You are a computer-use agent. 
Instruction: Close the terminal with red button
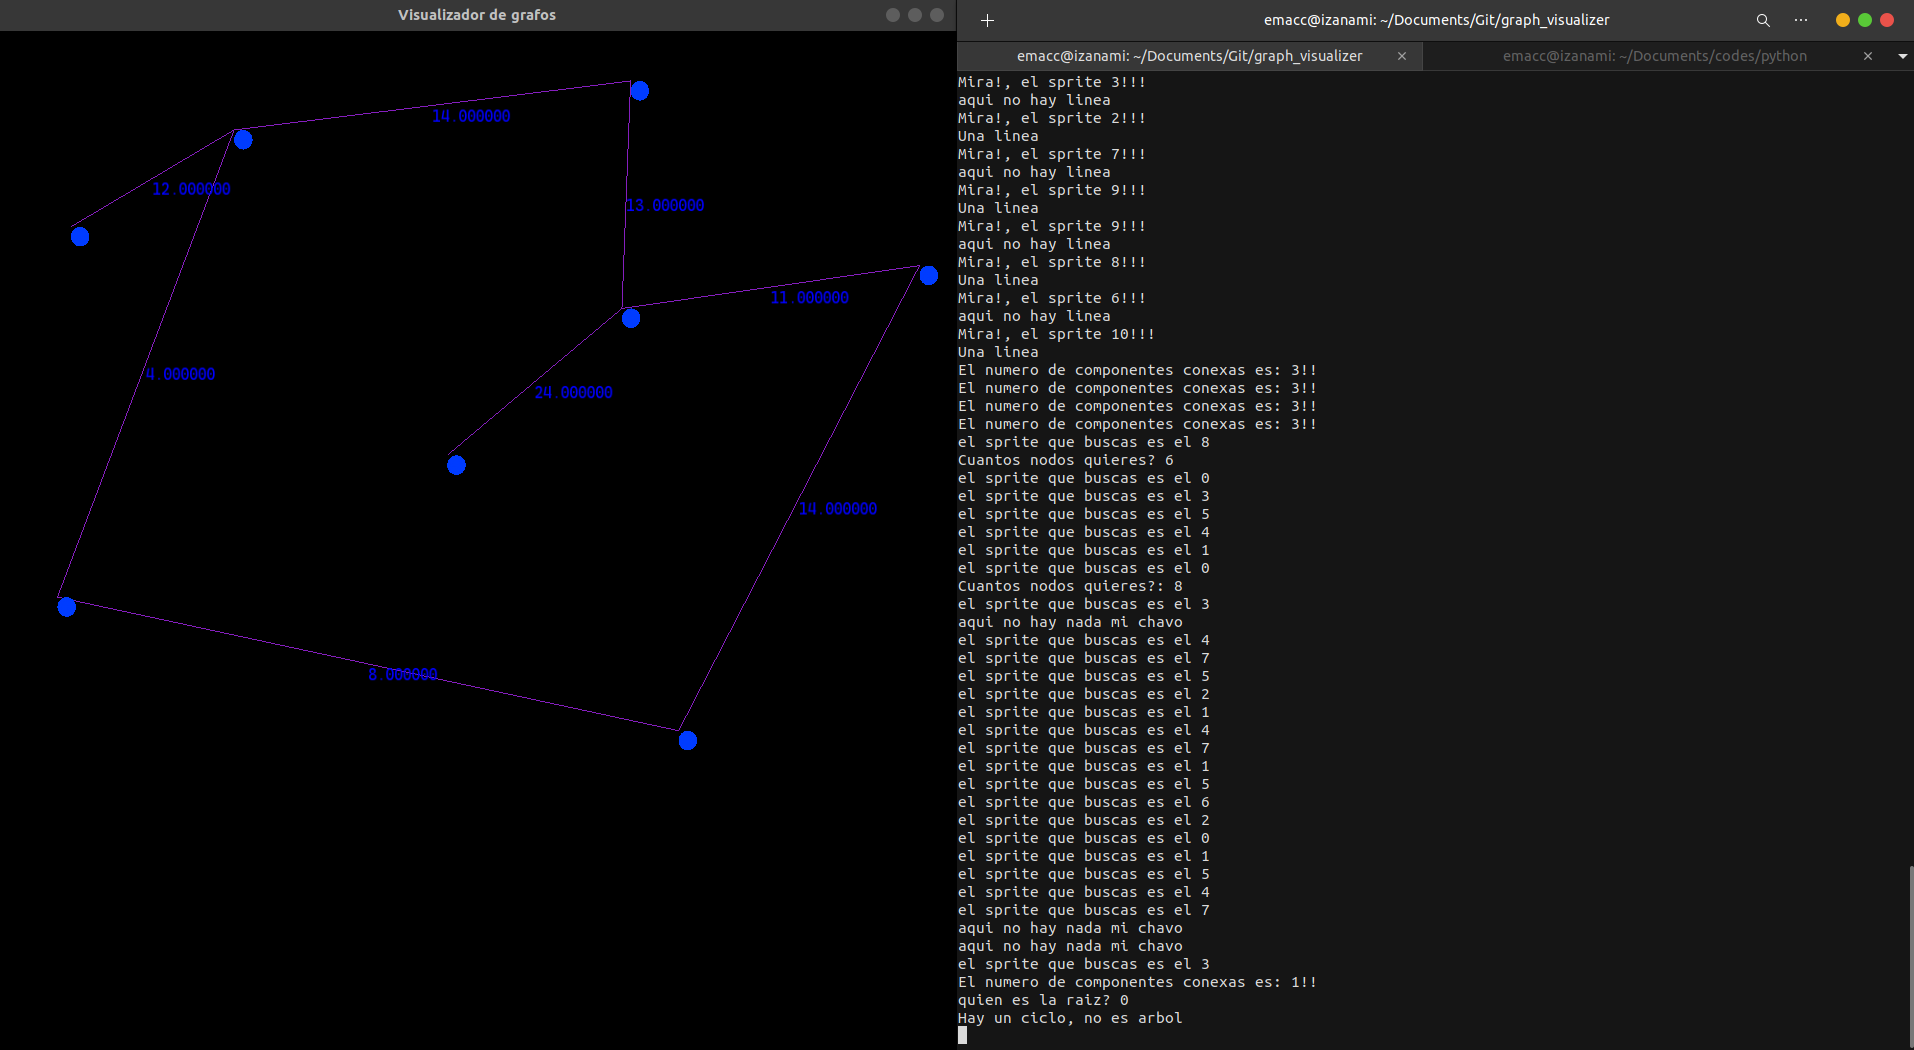1887,20
